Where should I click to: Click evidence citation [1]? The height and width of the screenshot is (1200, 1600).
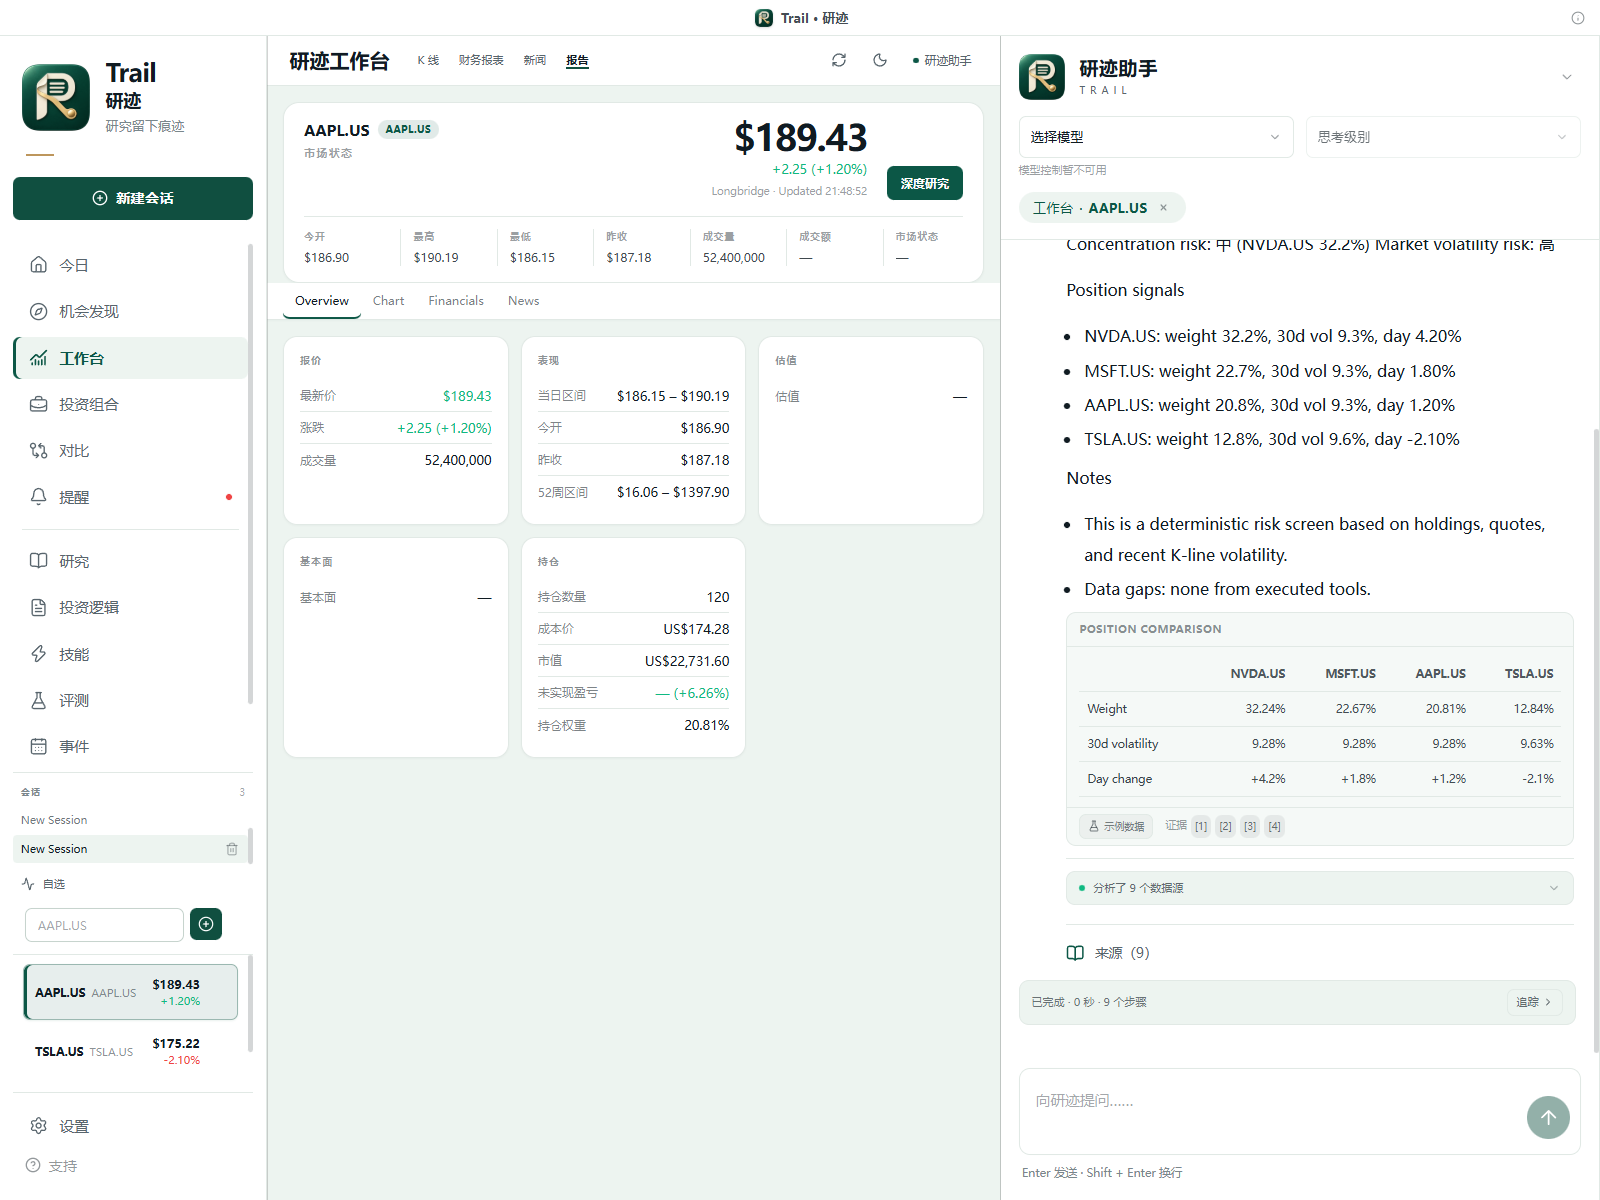(1201, 826)
